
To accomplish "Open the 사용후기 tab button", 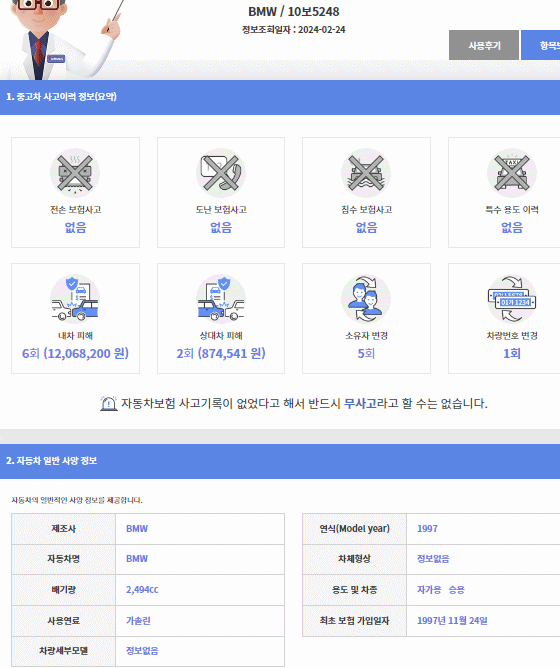I will coord(484,45).
